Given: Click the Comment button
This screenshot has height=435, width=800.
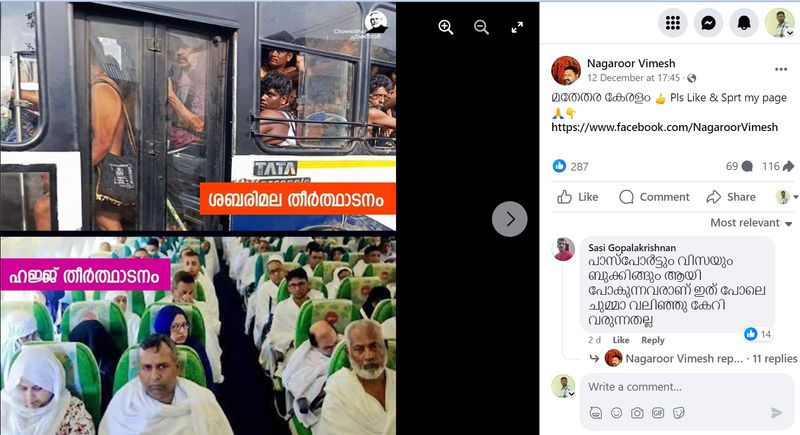Looking at the screenshot, I should click(654, 197).
